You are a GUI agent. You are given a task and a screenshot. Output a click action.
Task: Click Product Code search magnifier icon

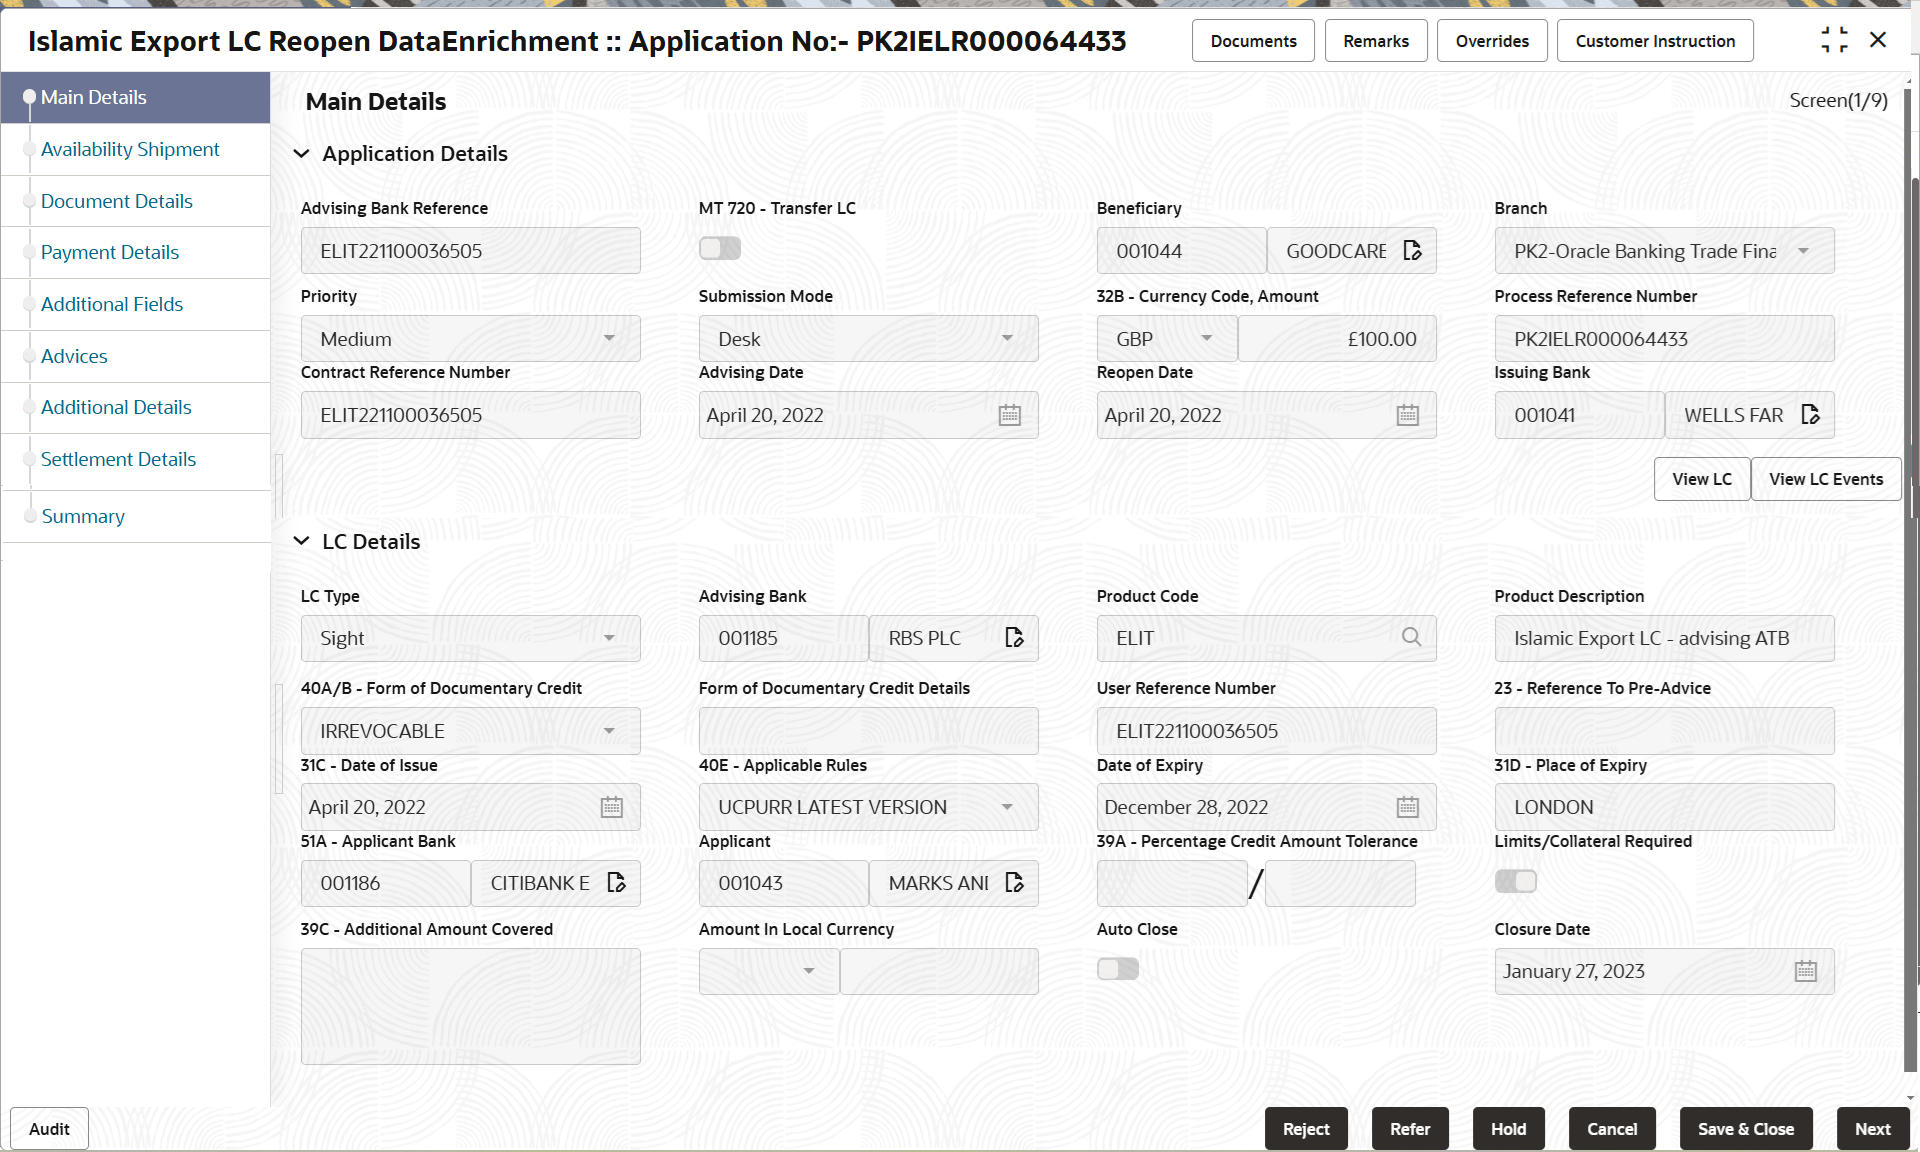click(x=1411, y=638)
